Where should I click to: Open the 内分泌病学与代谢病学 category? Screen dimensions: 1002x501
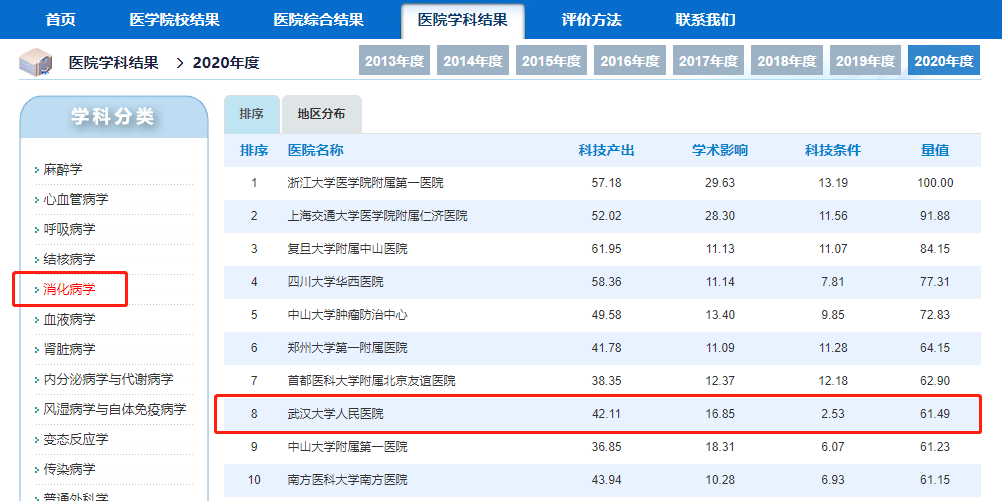(x=108, y=379)
